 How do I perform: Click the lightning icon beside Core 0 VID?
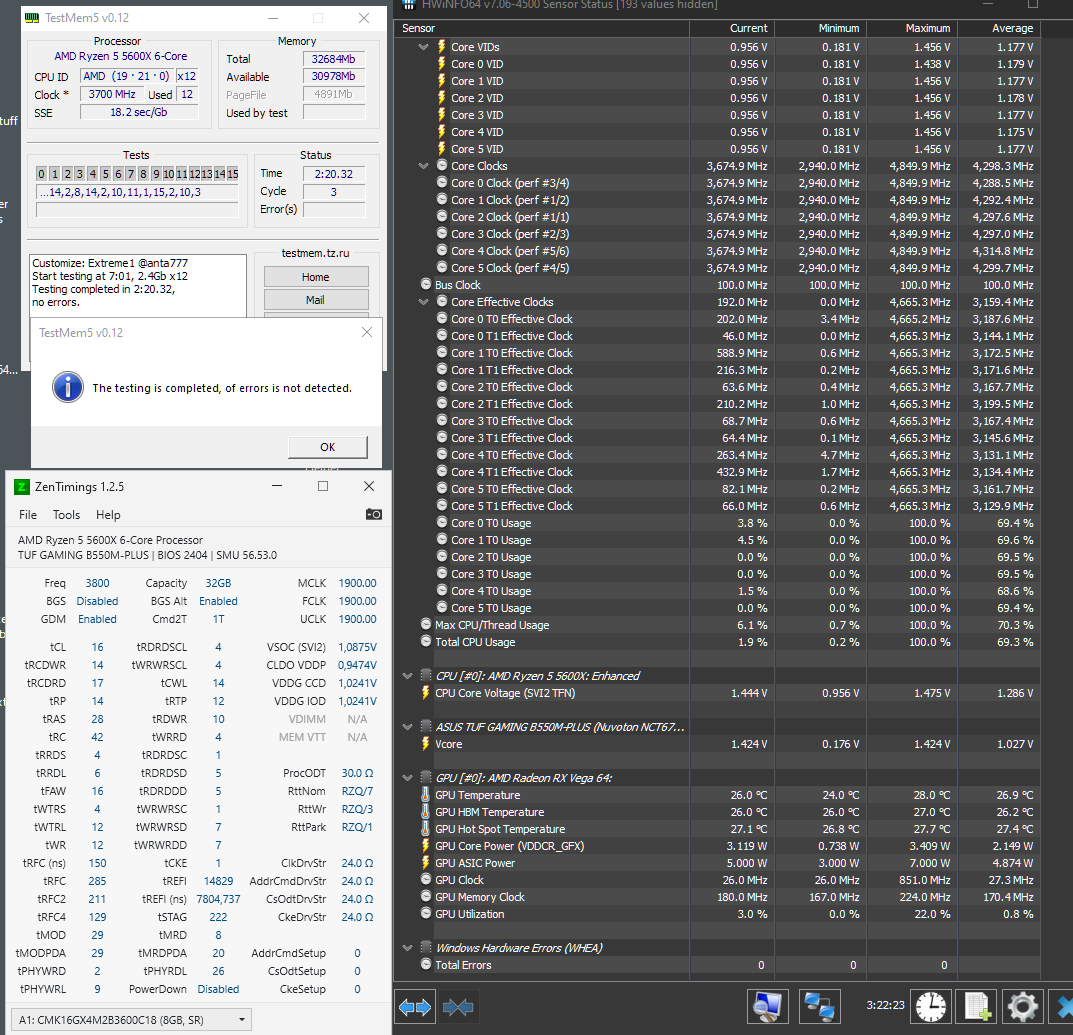click(441, 64)
